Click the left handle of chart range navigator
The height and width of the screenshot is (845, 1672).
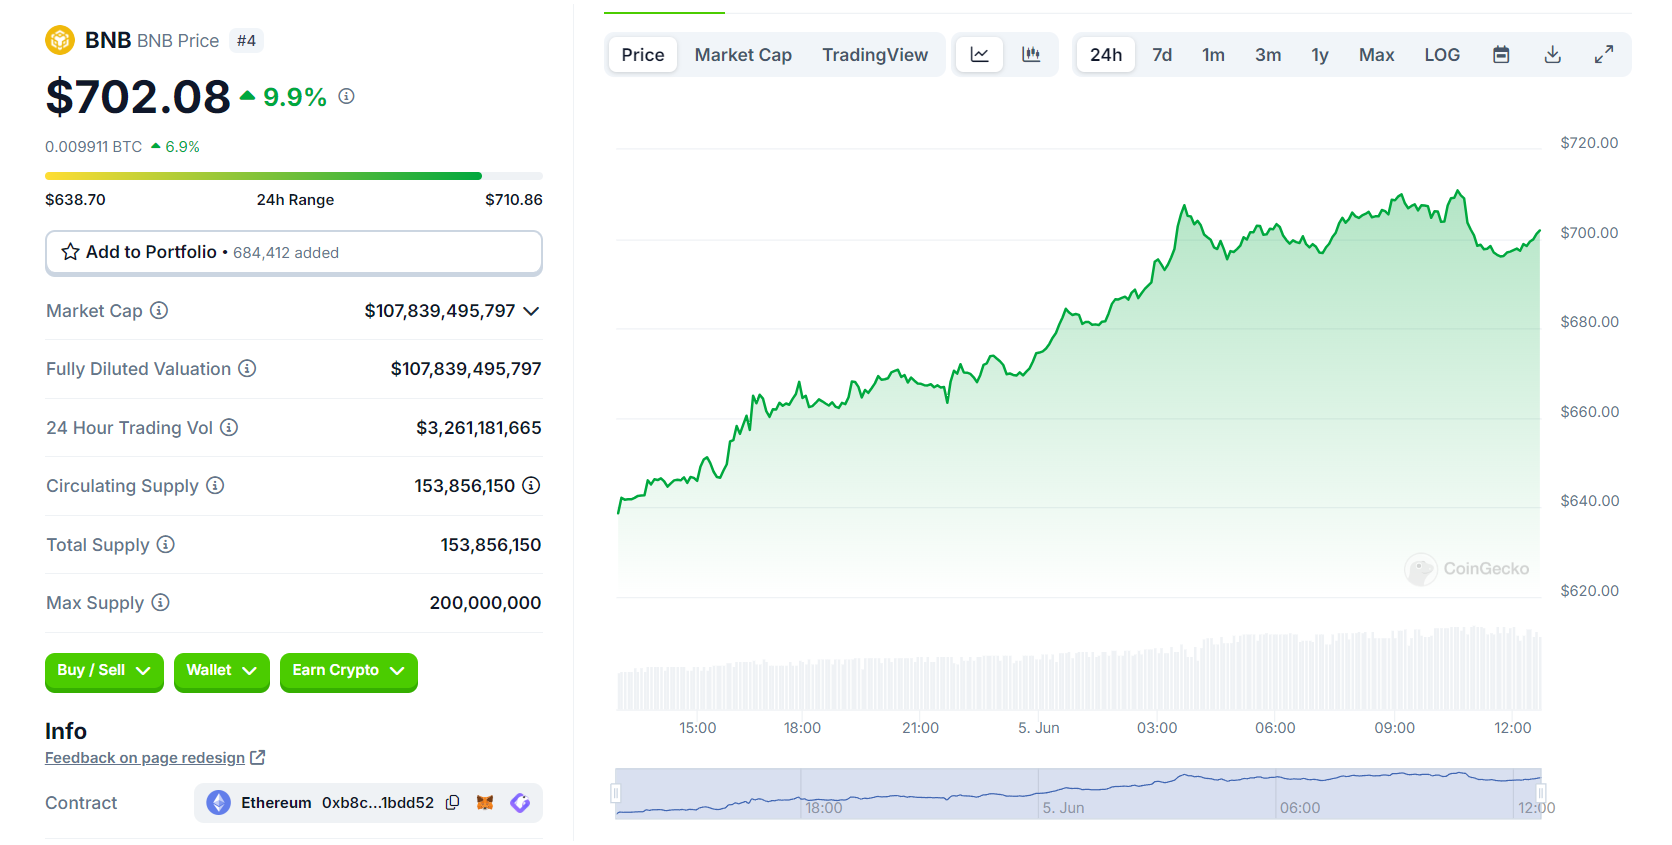[x=616, y=794]
